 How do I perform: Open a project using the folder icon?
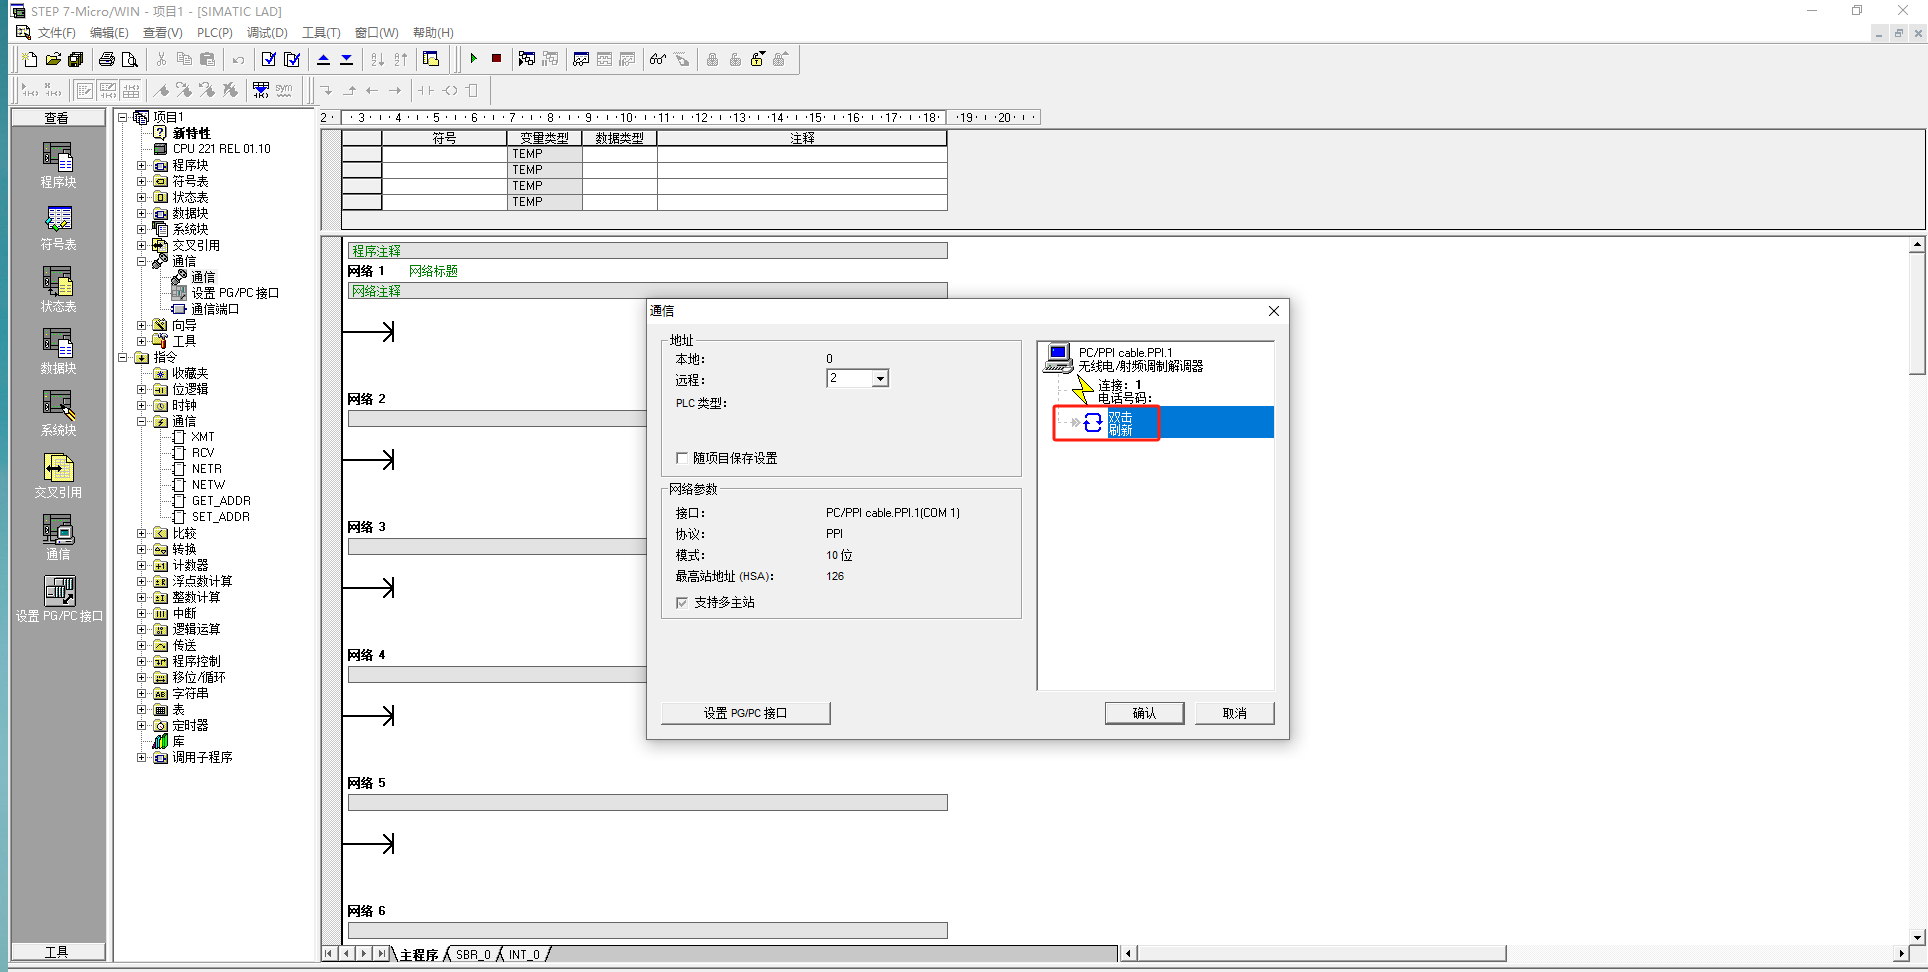click(x=53, y=59)
